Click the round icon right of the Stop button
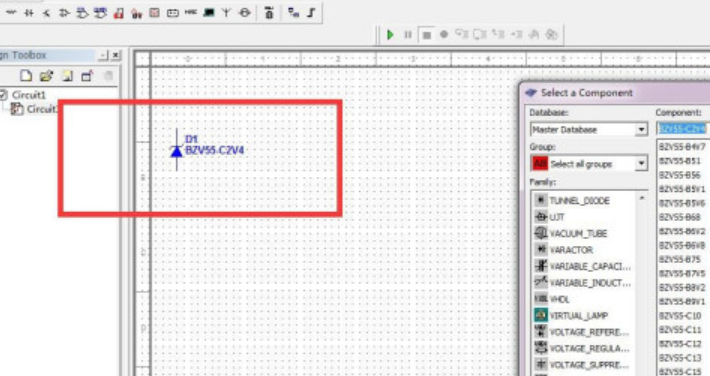710x376 pixels. point(444,34)
